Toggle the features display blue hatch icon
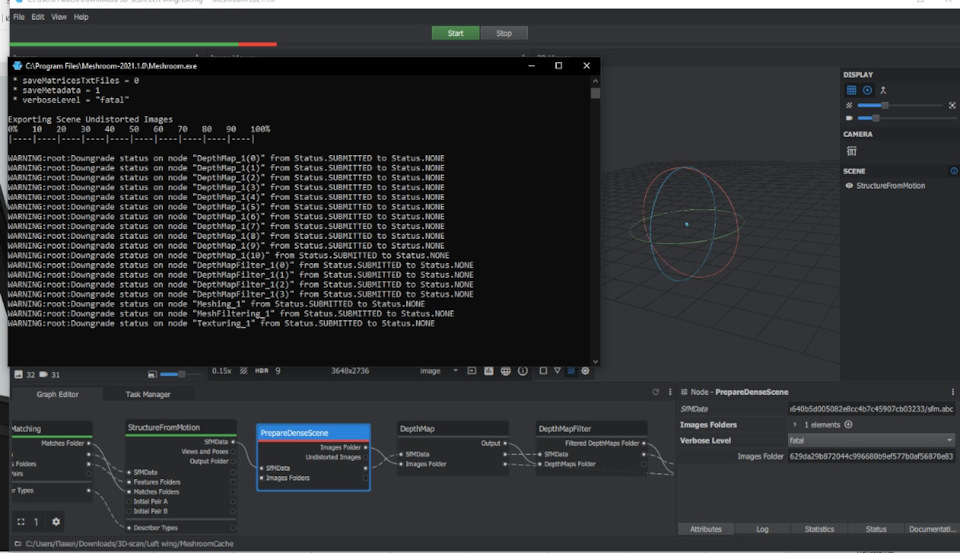 pyautogui.click(x=571, y=371)
